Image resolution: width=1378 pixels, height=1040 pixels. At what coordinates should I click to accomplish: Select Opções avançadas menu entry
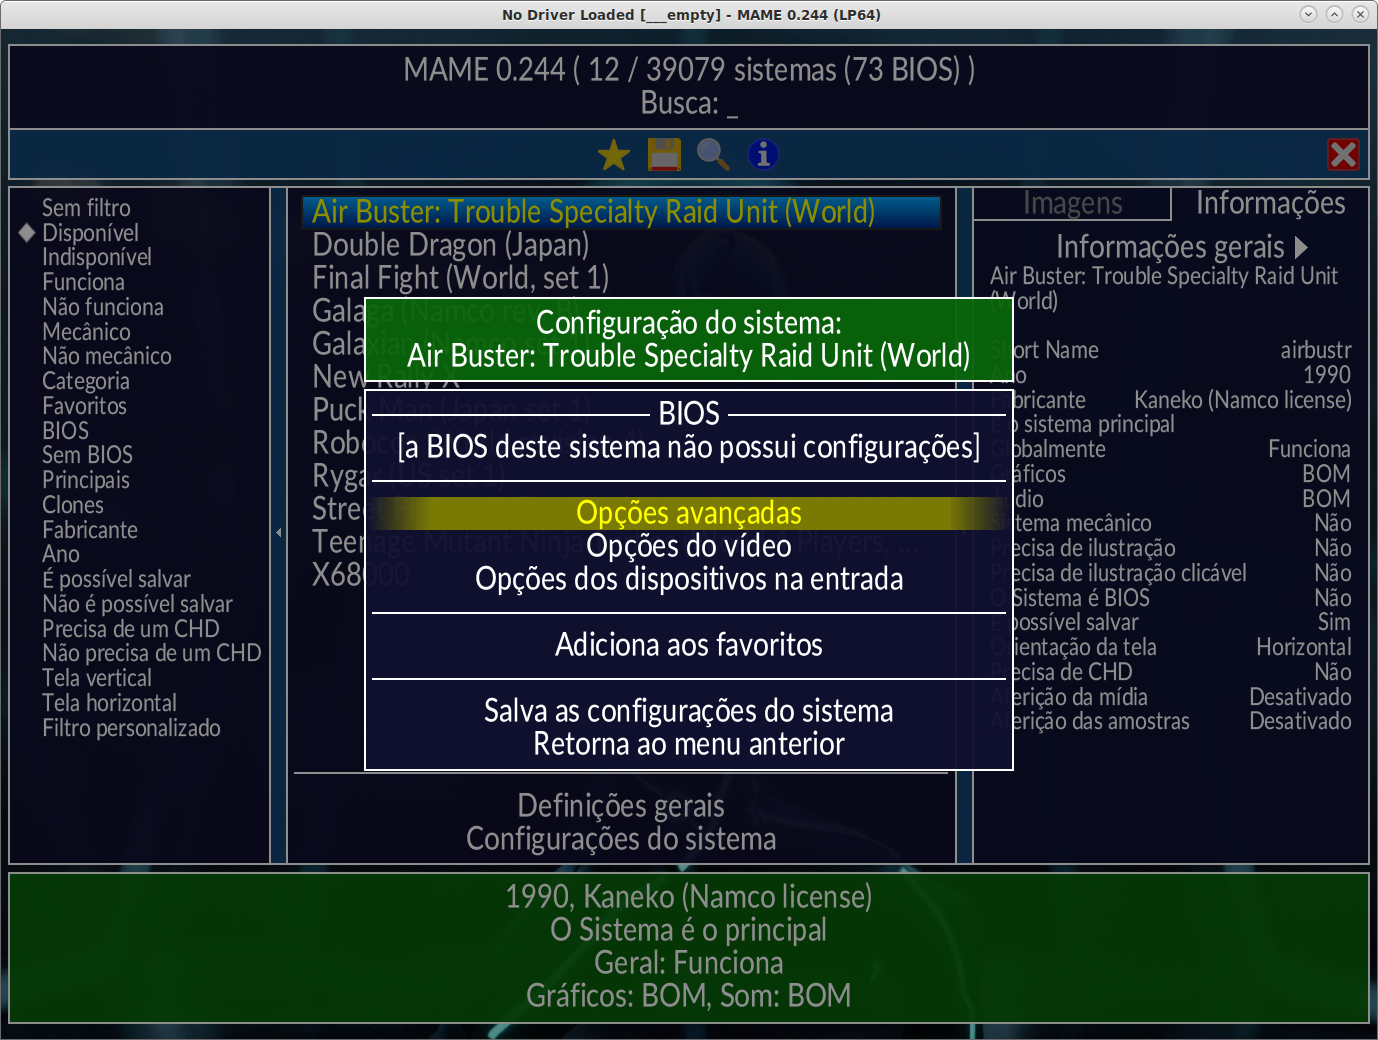click(689, 513)
